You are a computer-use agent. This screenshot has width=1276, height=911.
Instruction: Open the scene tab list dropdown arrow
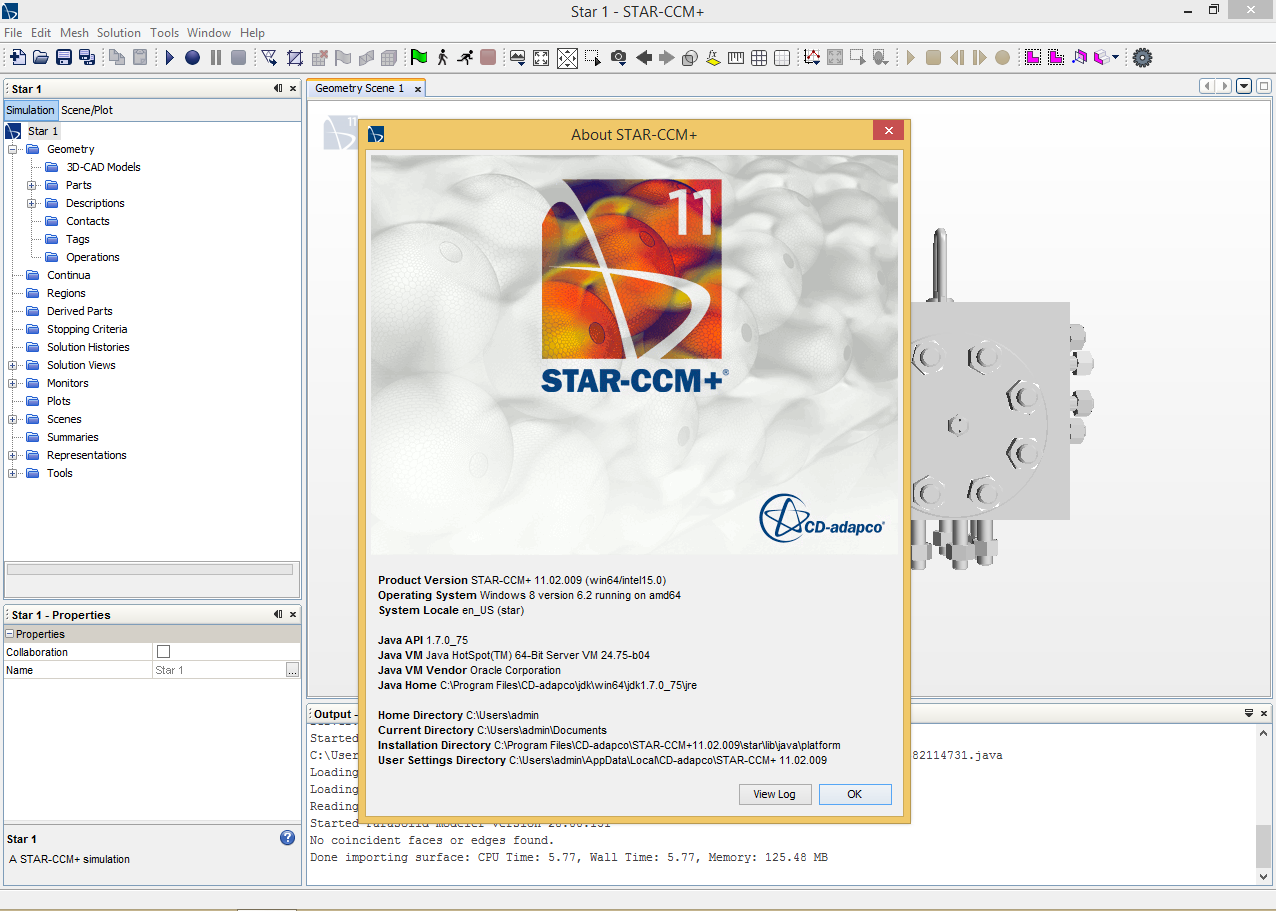[x=1244, y=86]
